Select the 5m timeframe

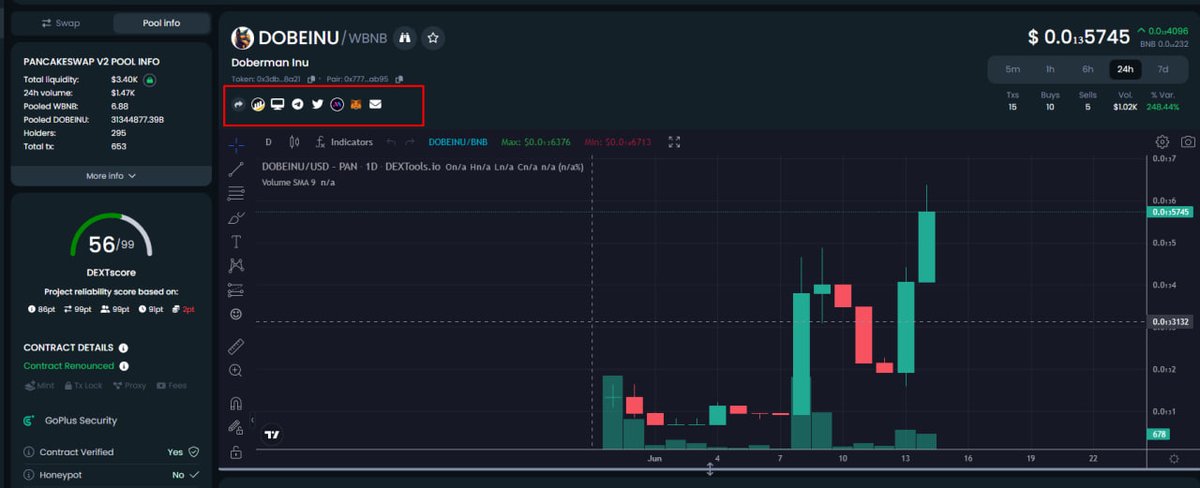click(1013, 69)
